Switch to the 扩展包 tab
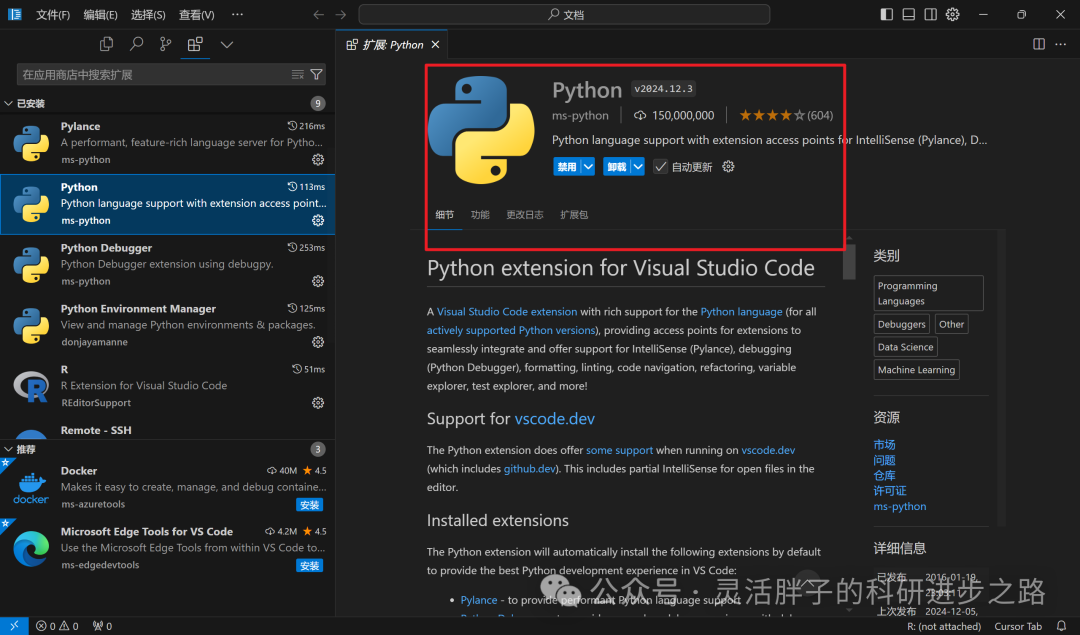1080x635 pixels. (x=574, y=215)
